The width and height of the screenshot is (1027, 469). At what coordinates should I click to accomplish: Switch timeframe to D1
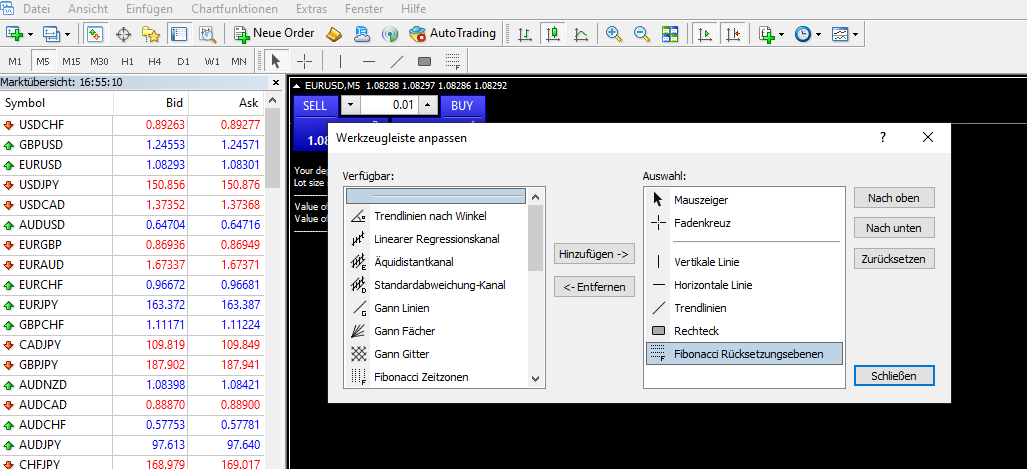click(x=183, y=62)
